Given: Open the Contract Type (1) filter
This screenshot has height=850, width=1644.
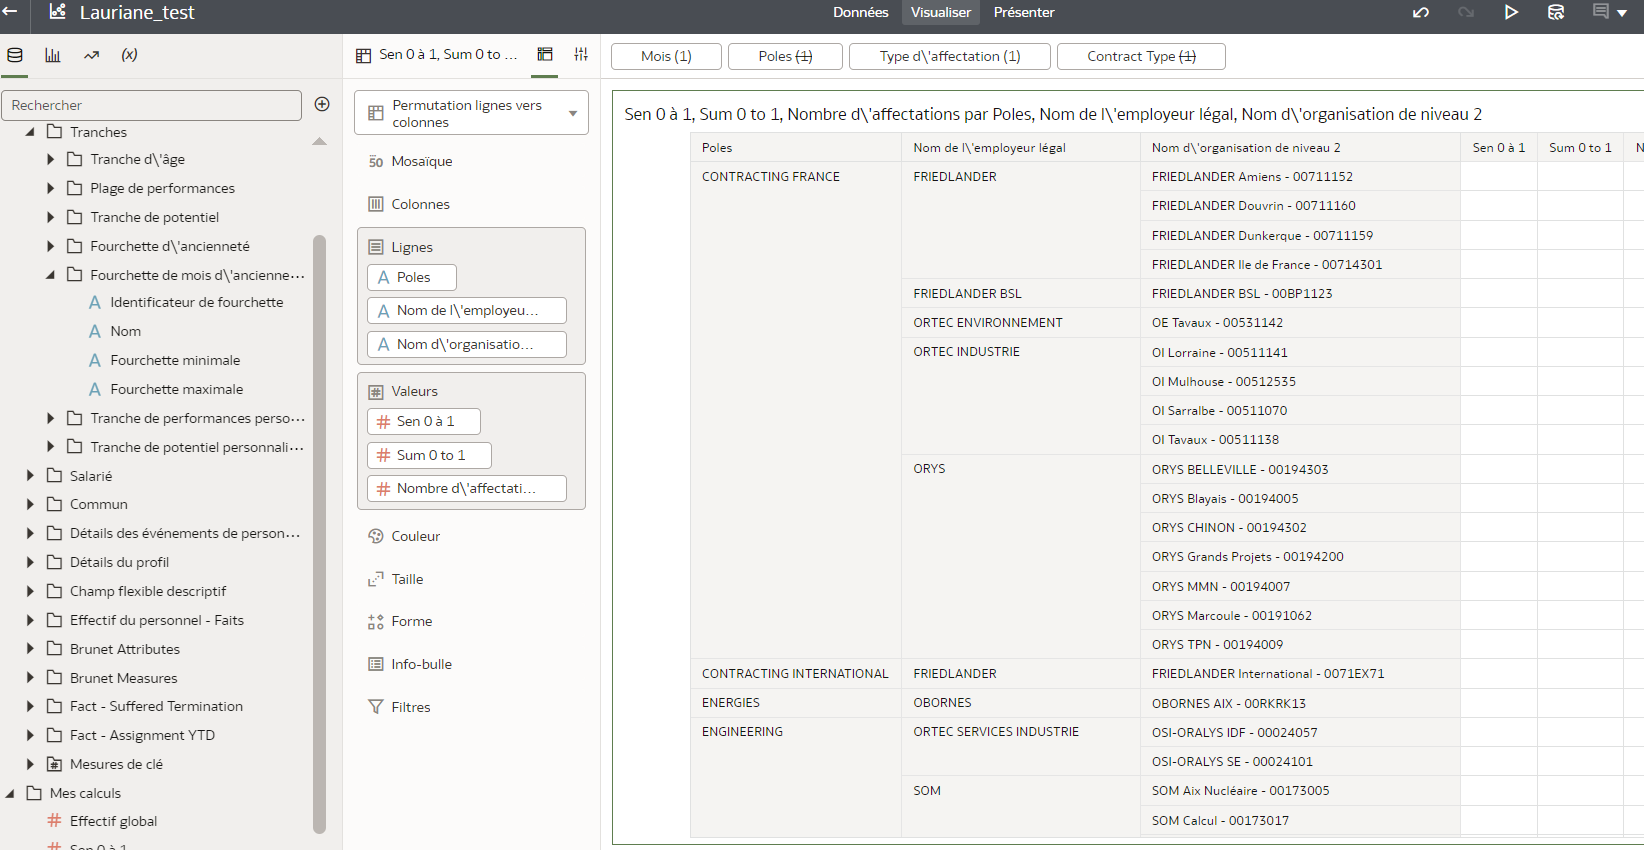Looking at the screenshot, I should coord(1141,56).
